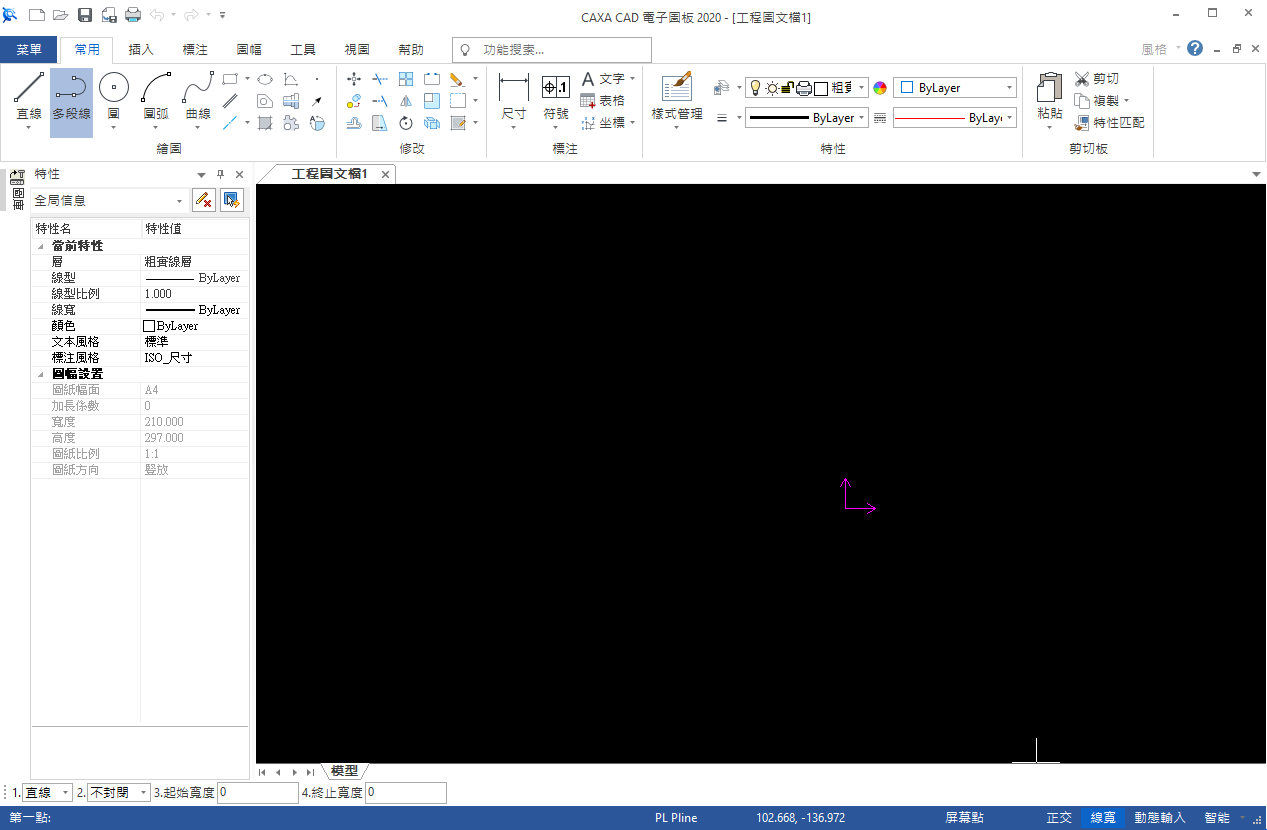Click the trim tool icon
Image resolution: width=1267 pixels, height=830 pixels.
[x=380, y=79]
